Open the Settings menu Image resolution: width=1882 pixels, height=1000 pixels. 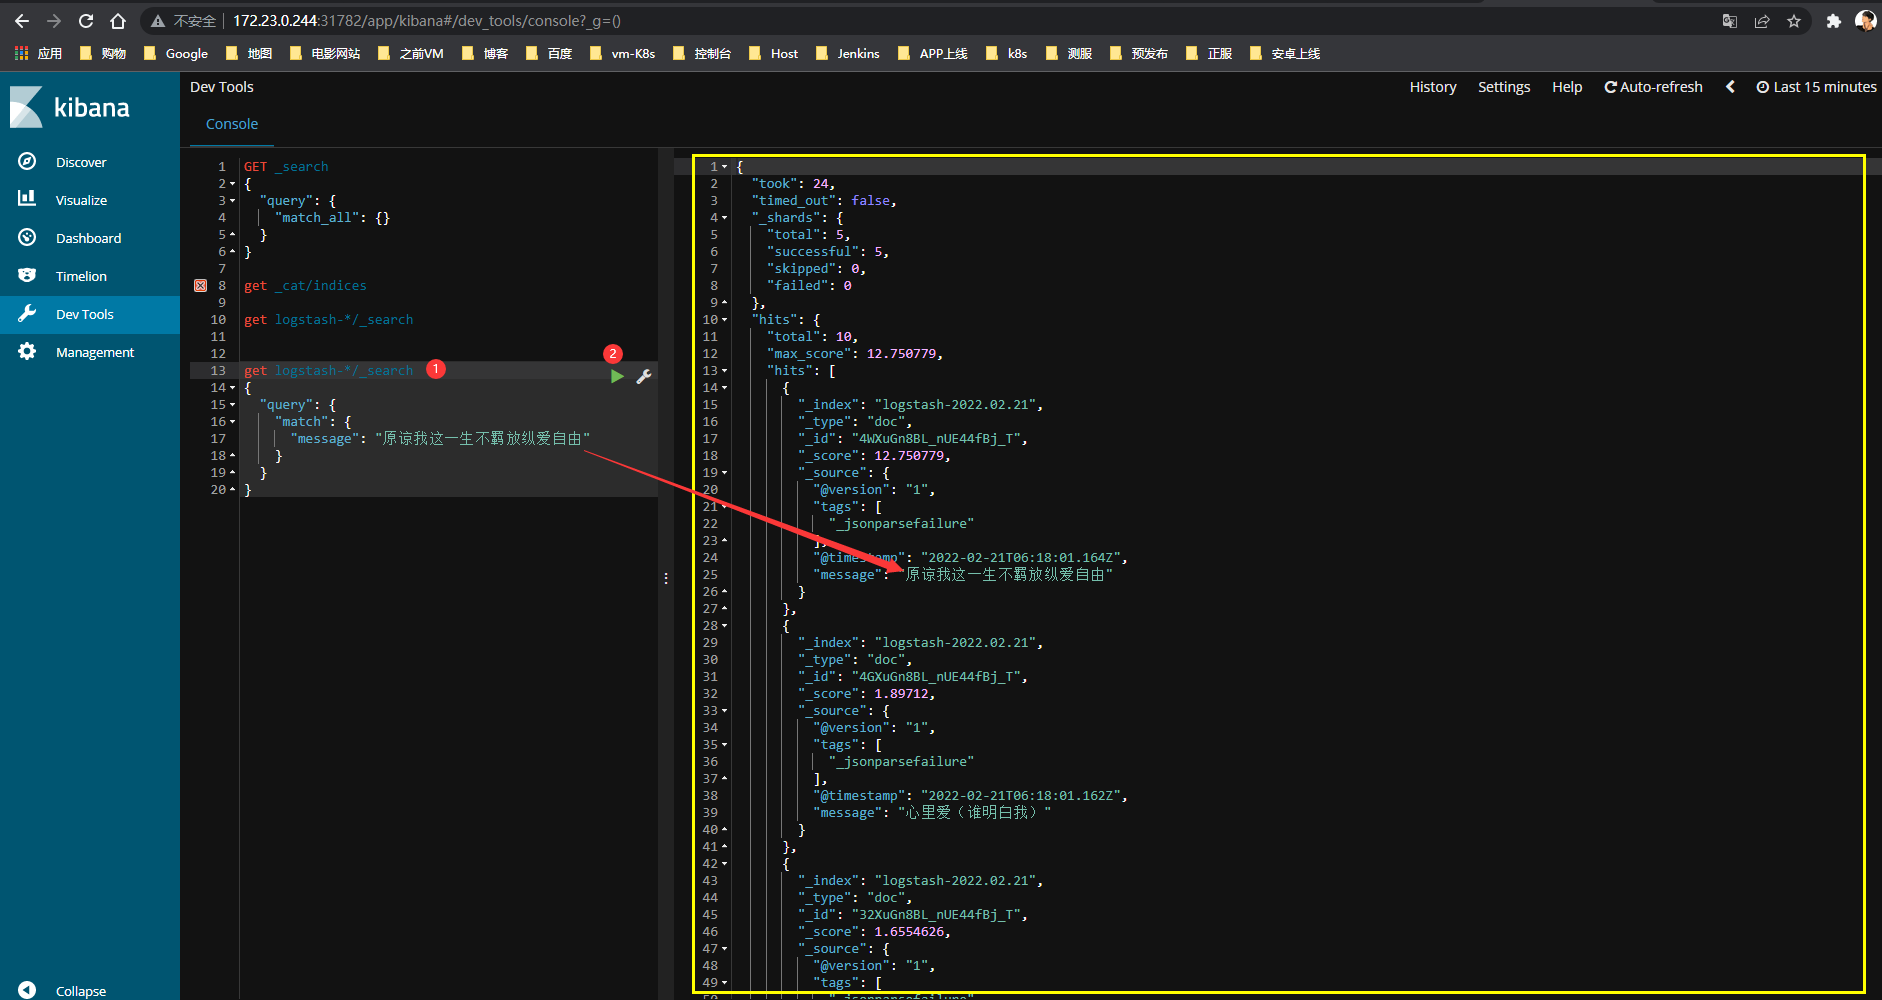pos(1504,87)
